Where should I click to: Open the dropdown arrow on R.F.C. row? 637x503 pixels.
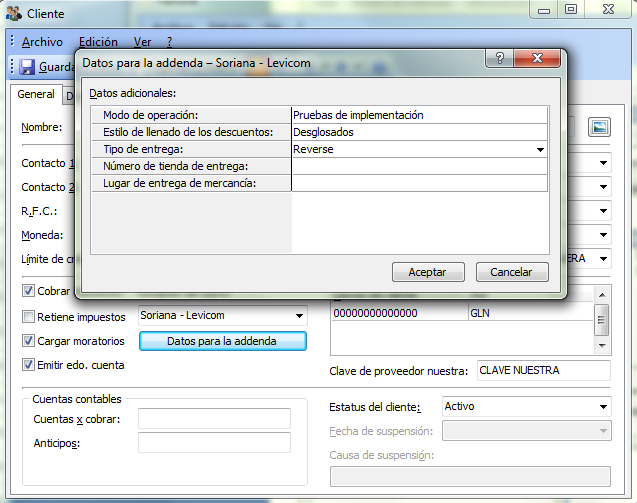tap(603, 211)
